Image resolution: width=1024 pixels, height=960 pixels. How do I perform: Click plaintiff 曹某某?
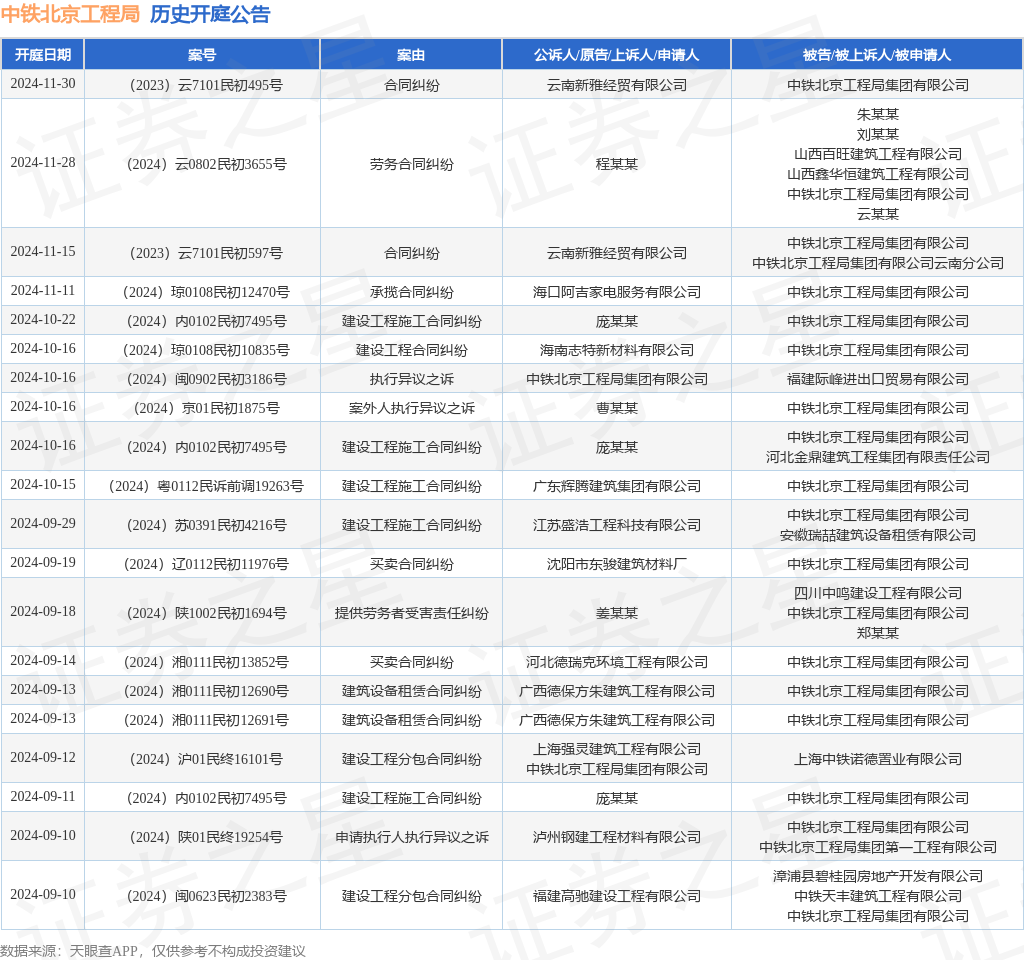tap(616, 409)
